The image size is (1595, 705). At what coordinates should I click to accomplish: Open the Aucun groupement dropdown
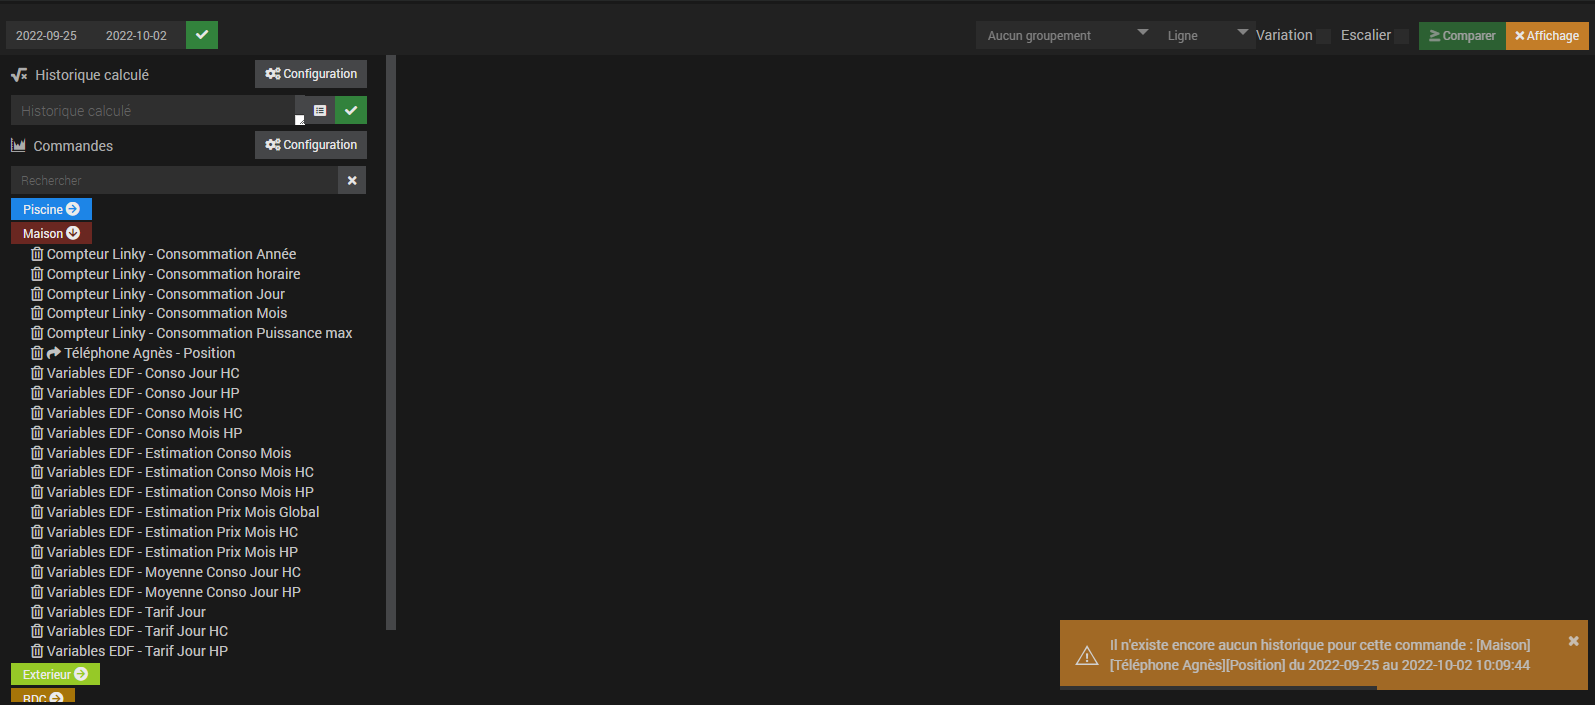(1066, 35)
